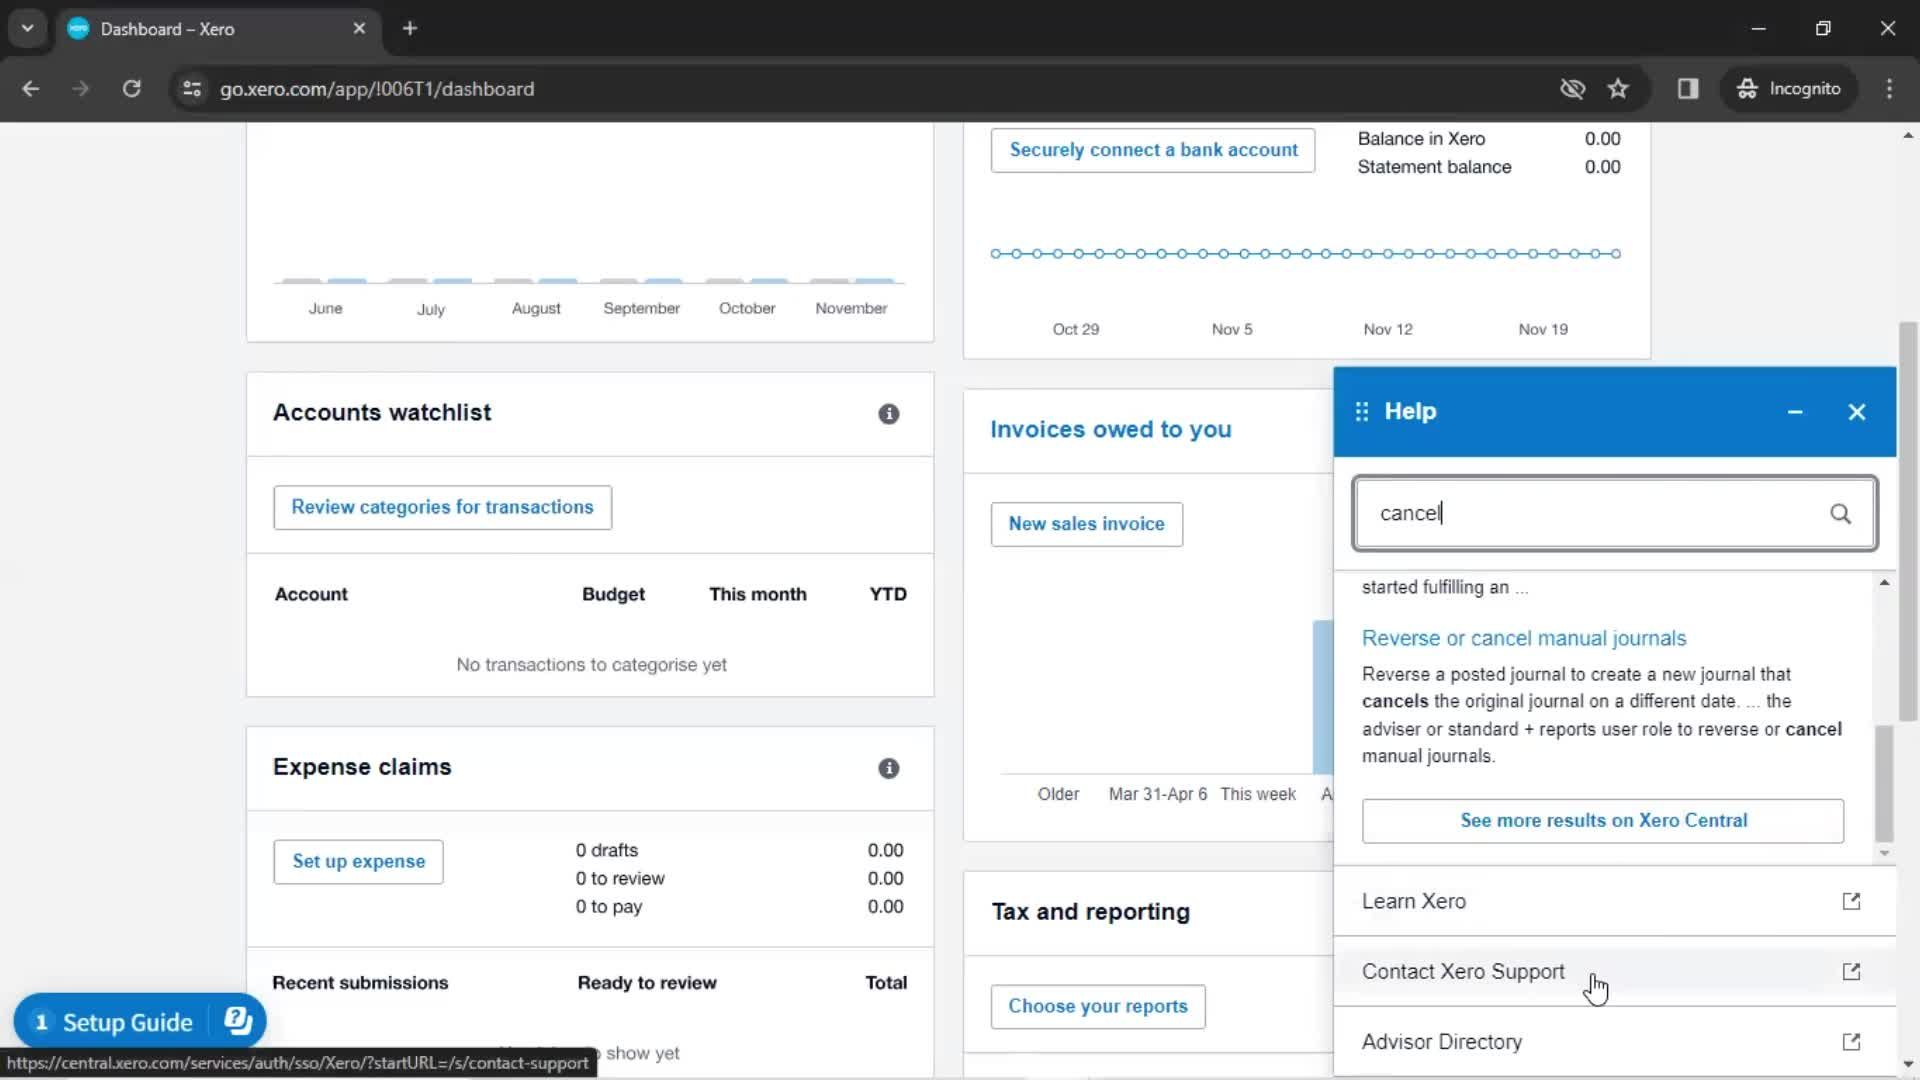The height and width of the screenshot is (1080, 1920).
Task: Click the Ready to review header
Action: tap(647, 984)
